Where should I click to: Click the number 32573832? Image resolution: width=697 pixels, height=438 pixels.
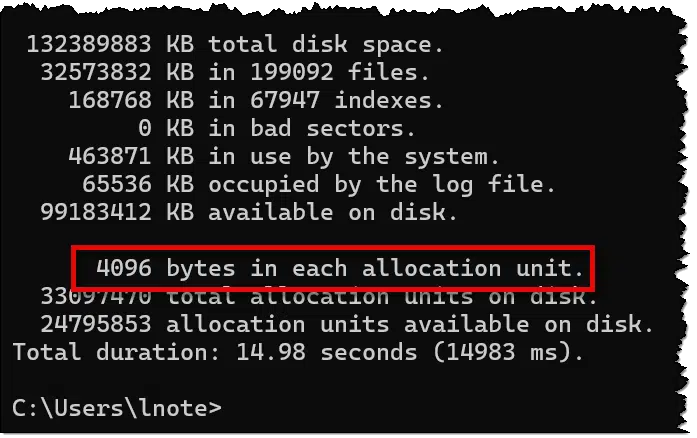pos(96,72)
